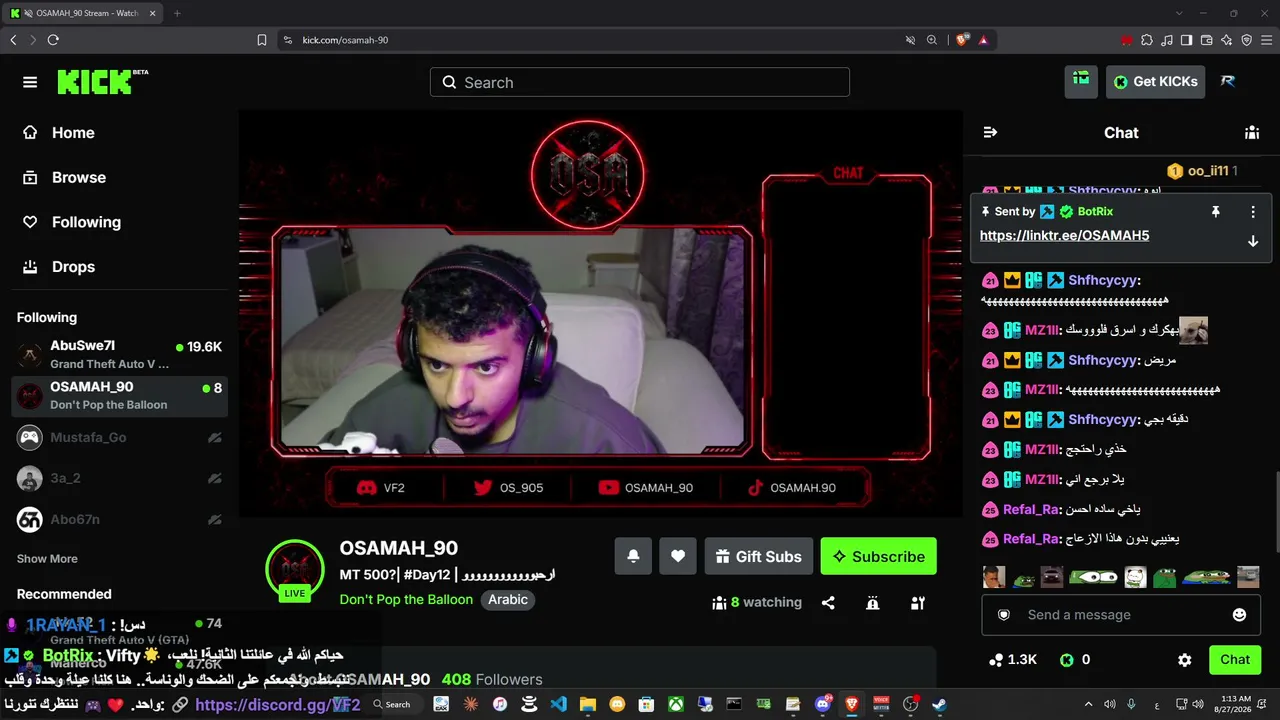
Task: Show the chat viewers list icon
Action: (1252, 133)
